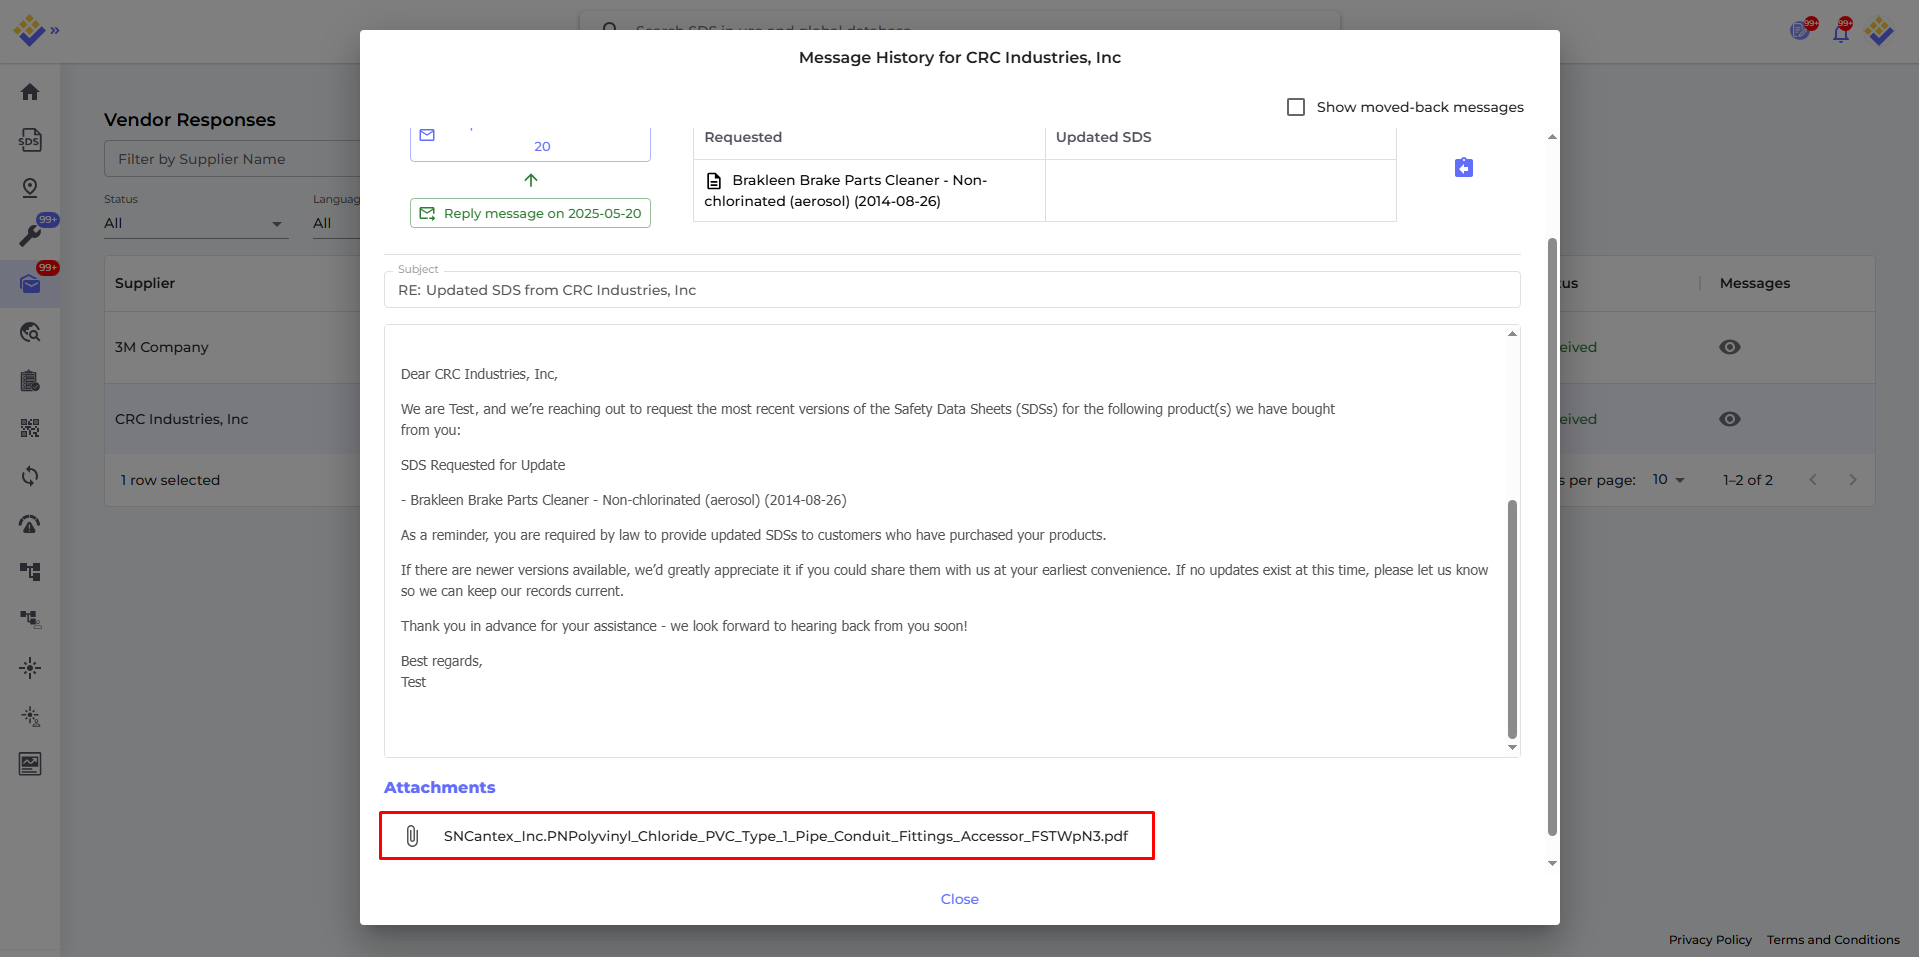Open the wrench tools sidebar icon
The width and height of the screenshot is (1919, 957).
click(30, 236)
